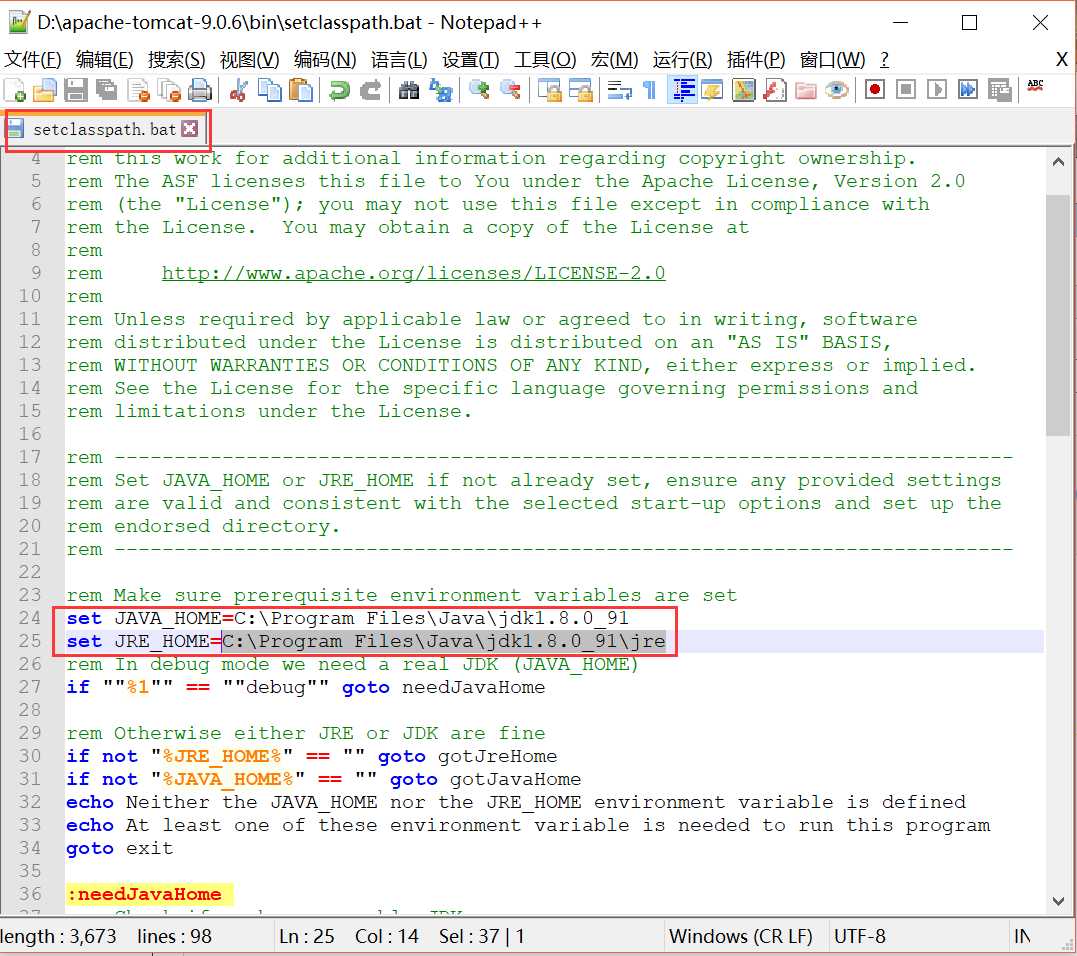Open the Replace dialog icon
Screen dimensions: 1077x956
pyautogui.click(x=440, y=90)
